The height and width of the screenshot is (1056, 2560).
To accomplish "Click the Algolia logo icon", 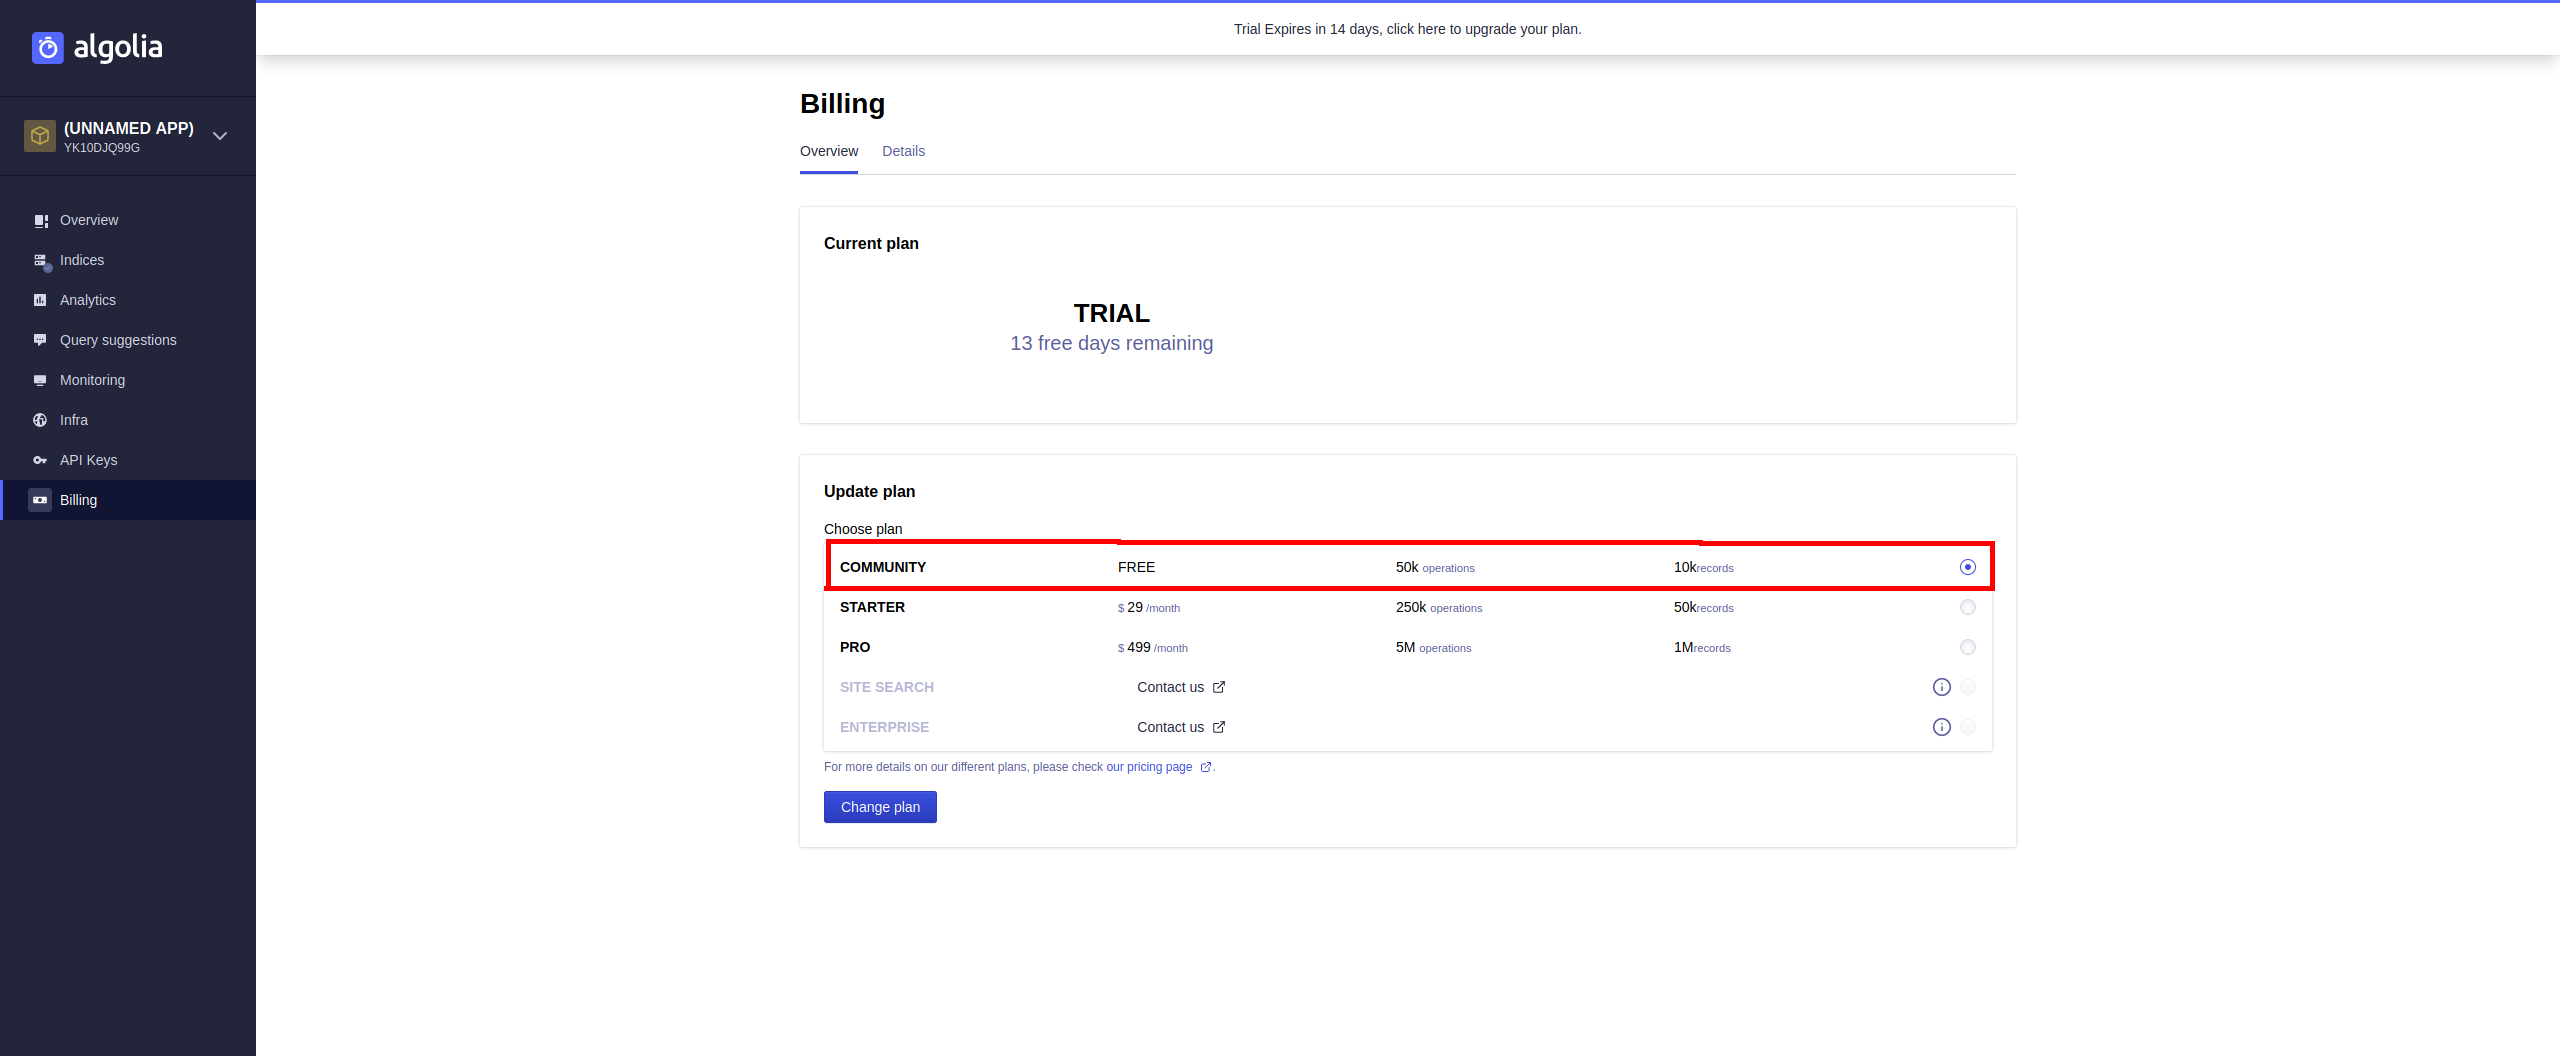I will click(47, 47).
